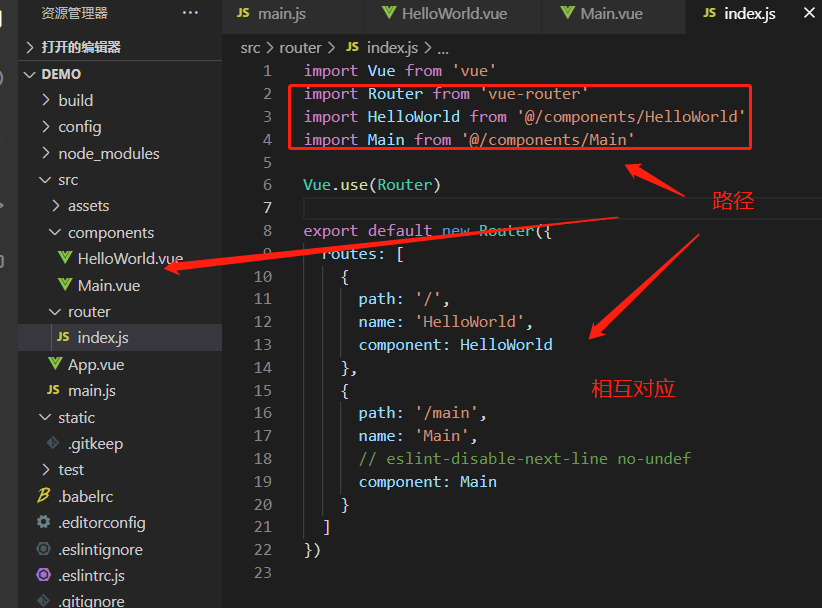Viewport: 822px width, 608px height.
Task: Open the .eslintignore file
Action: coord(100,549)
